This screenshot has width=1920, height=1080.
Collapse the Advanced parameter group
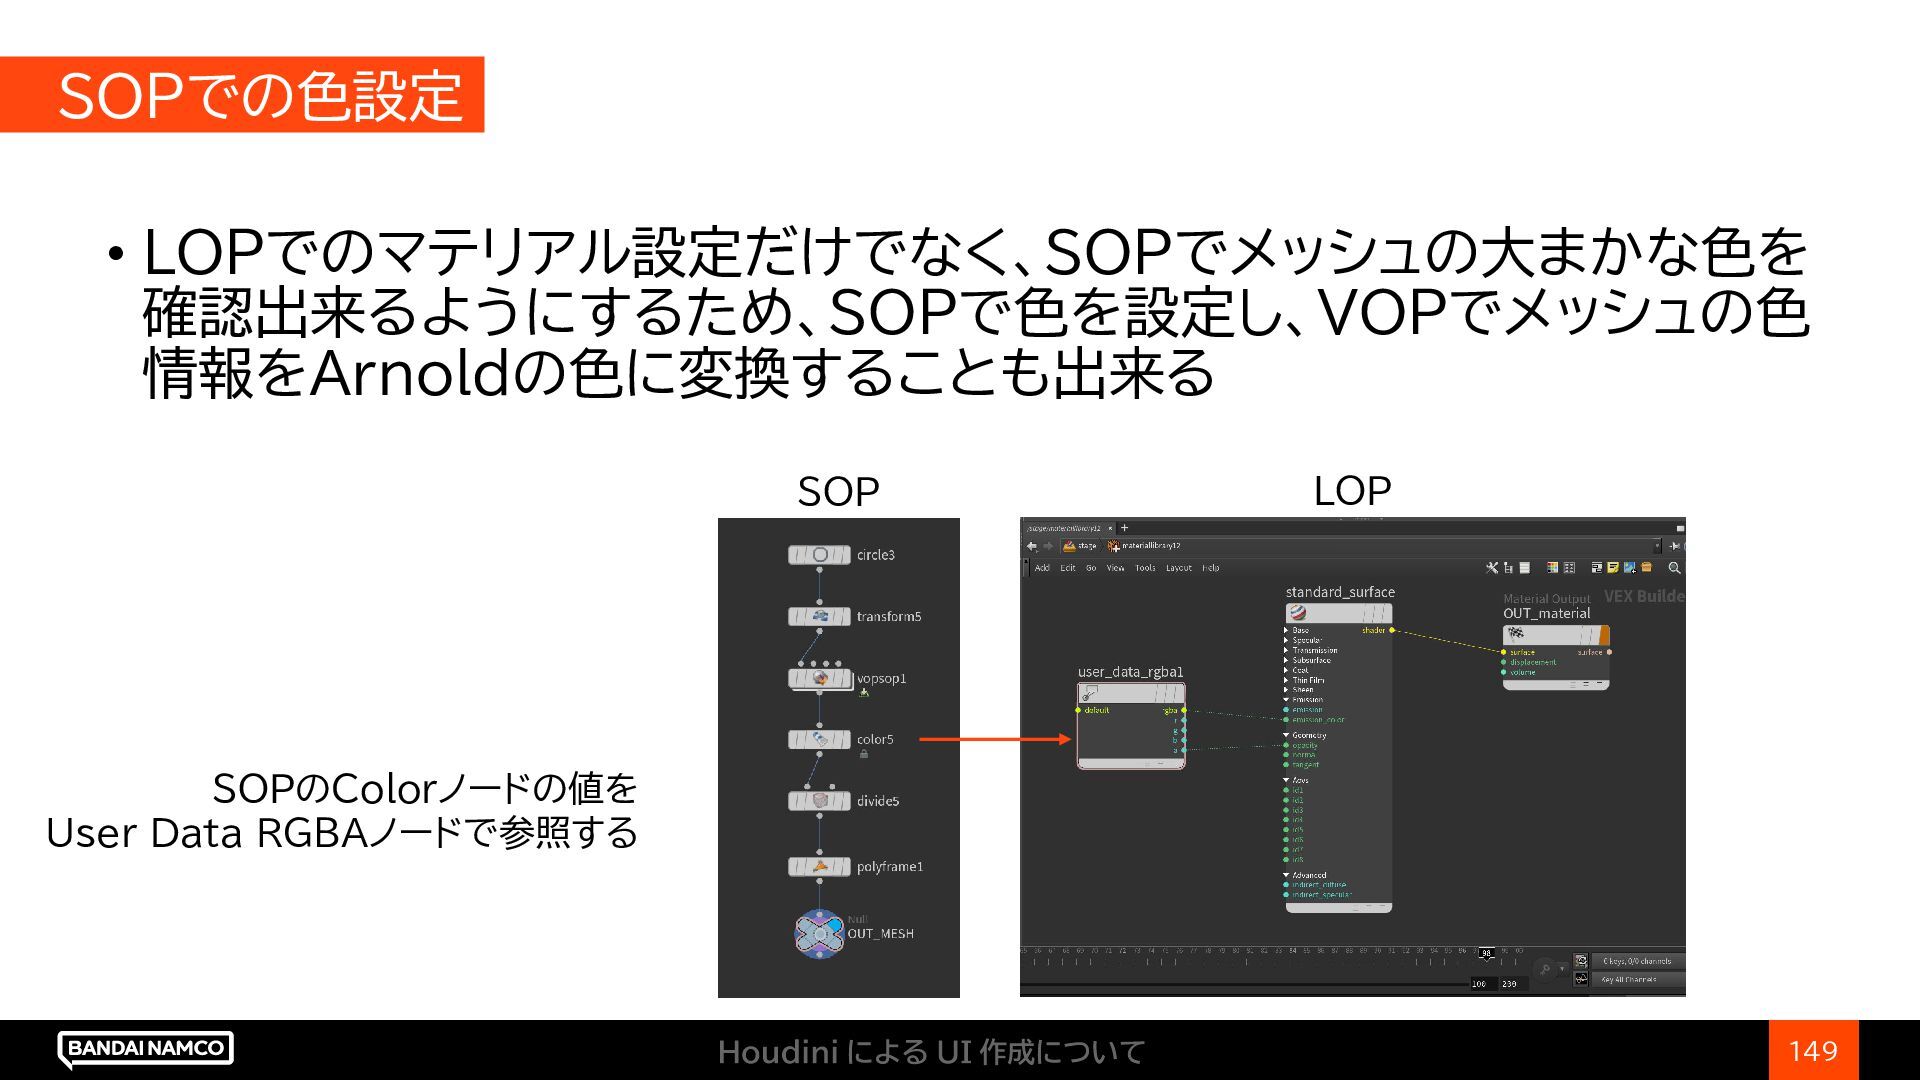(x=1287, y=875)
